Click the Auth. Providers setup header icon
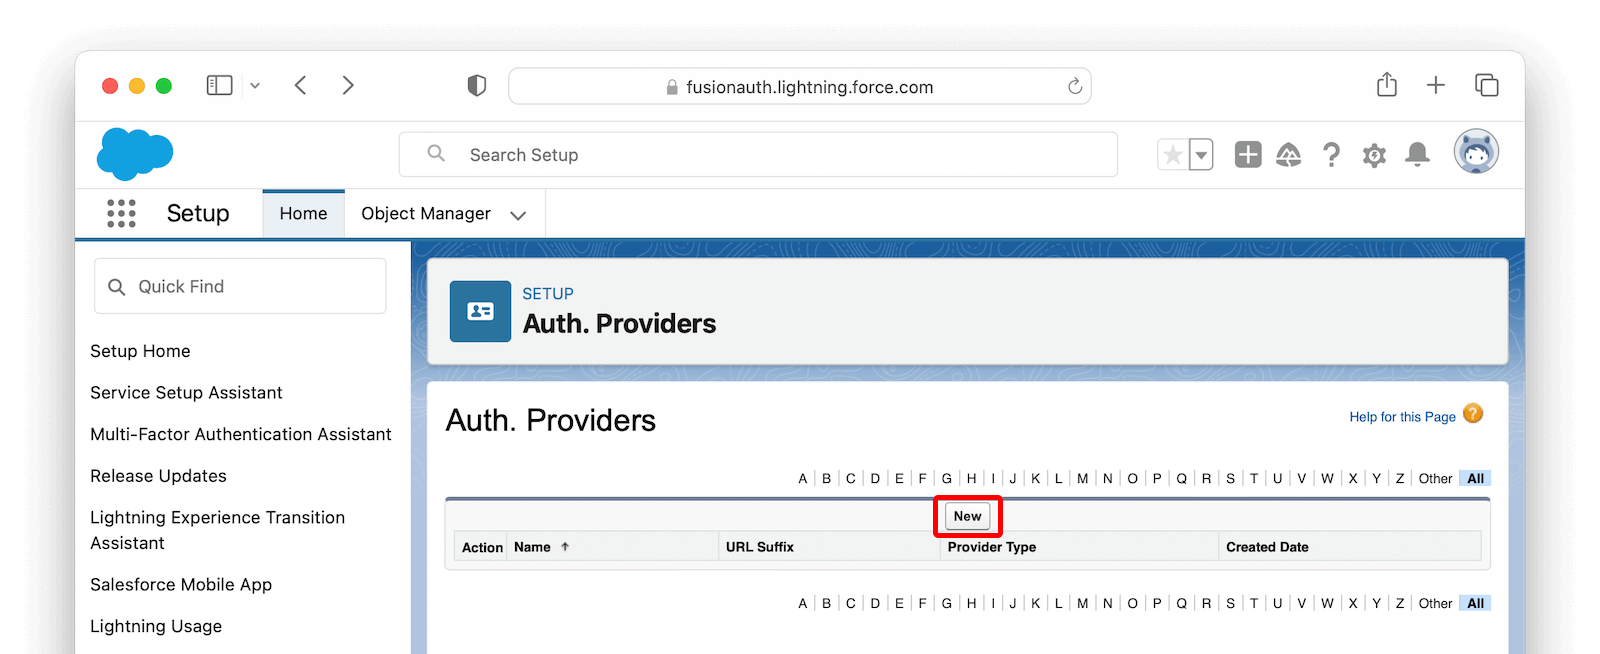Screen dimensions: 1600x654 tap(480, 311)
